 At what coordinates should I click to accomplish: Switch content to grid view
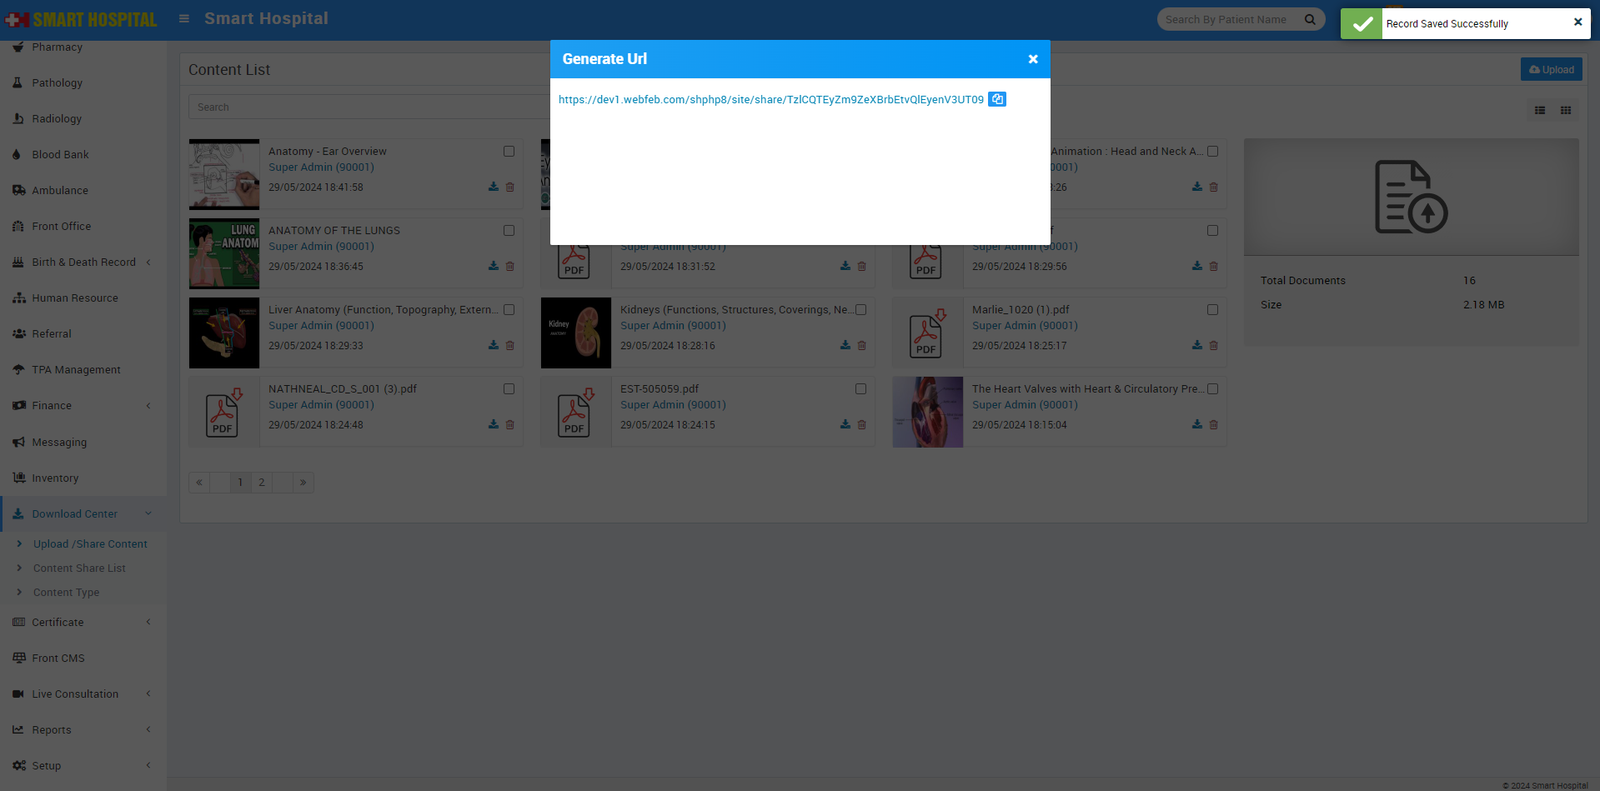tap(1565, 110)
